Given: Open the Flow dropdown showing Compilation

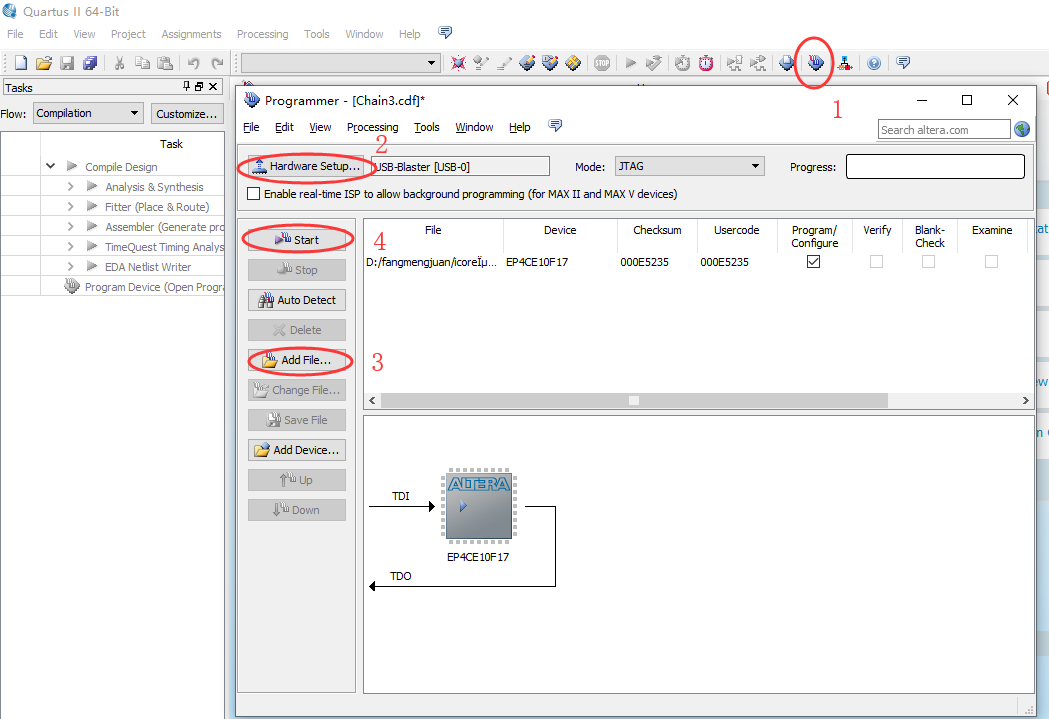Looking at the screenshot, I should tap(88, 113).
